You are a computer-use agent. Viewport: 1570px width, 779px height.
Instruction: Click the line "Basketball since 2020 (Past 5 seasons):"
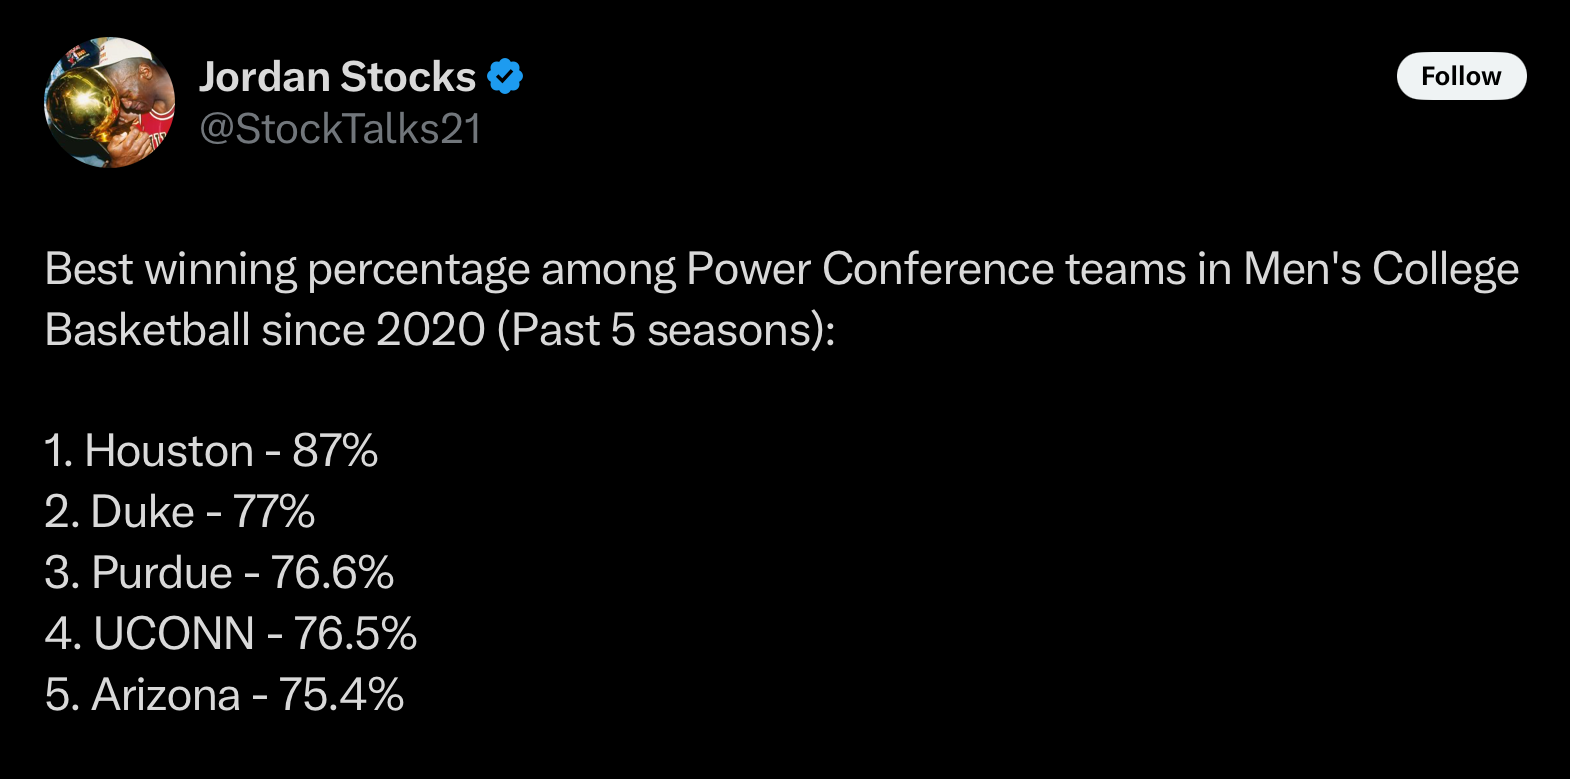pos(439,330)
